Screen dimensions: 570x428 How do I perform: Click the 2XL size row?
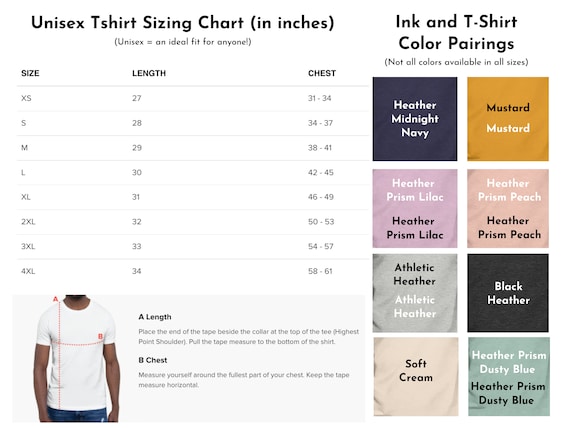click(x=193, y=221)
